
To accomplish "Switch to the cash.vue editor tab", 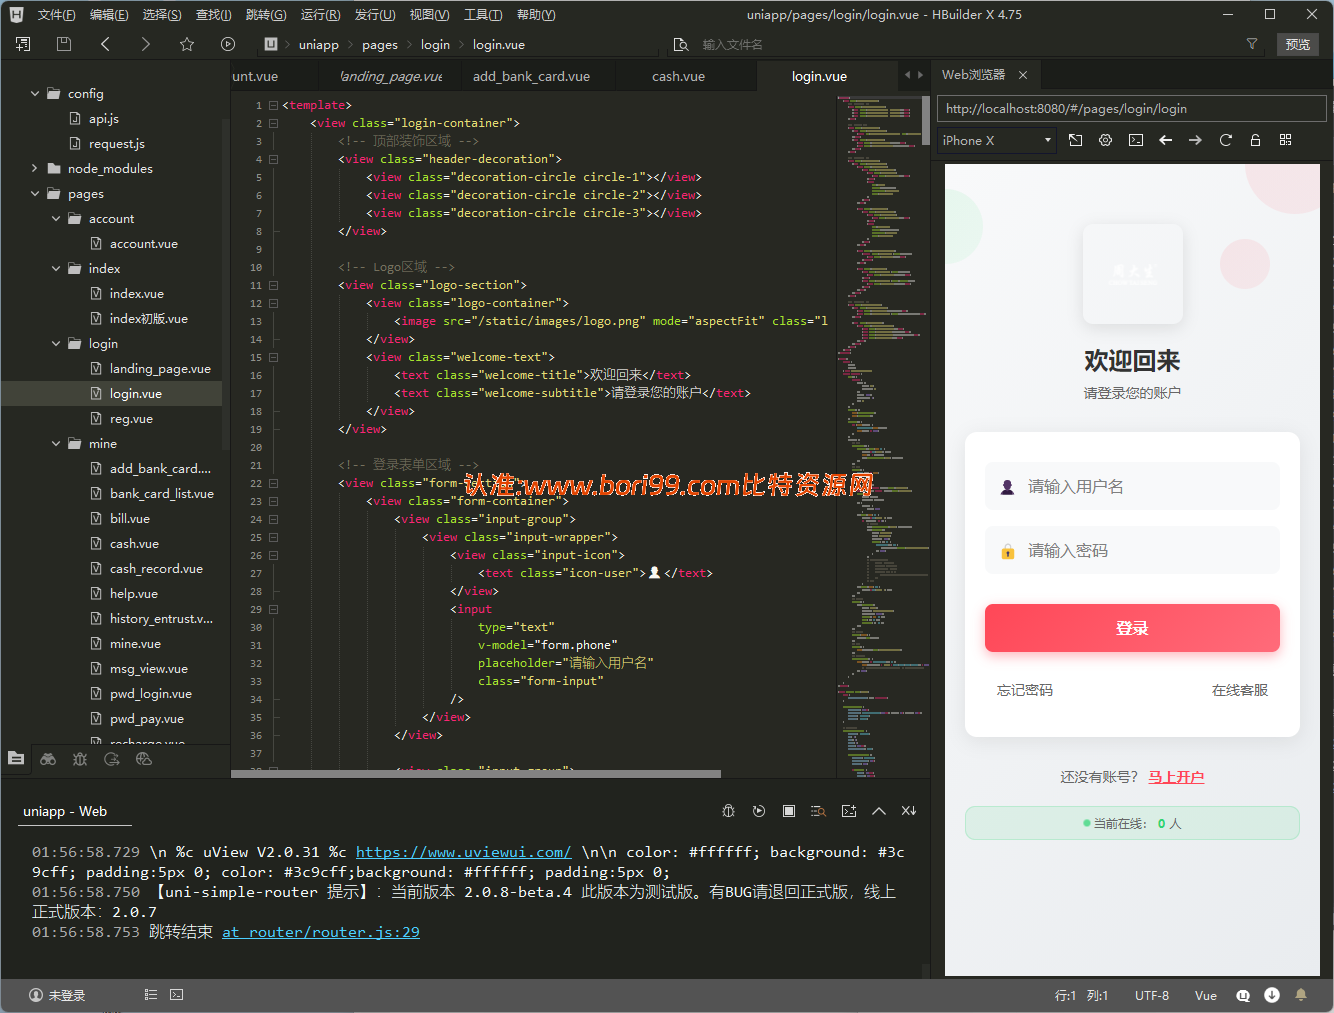I will 678,76.
